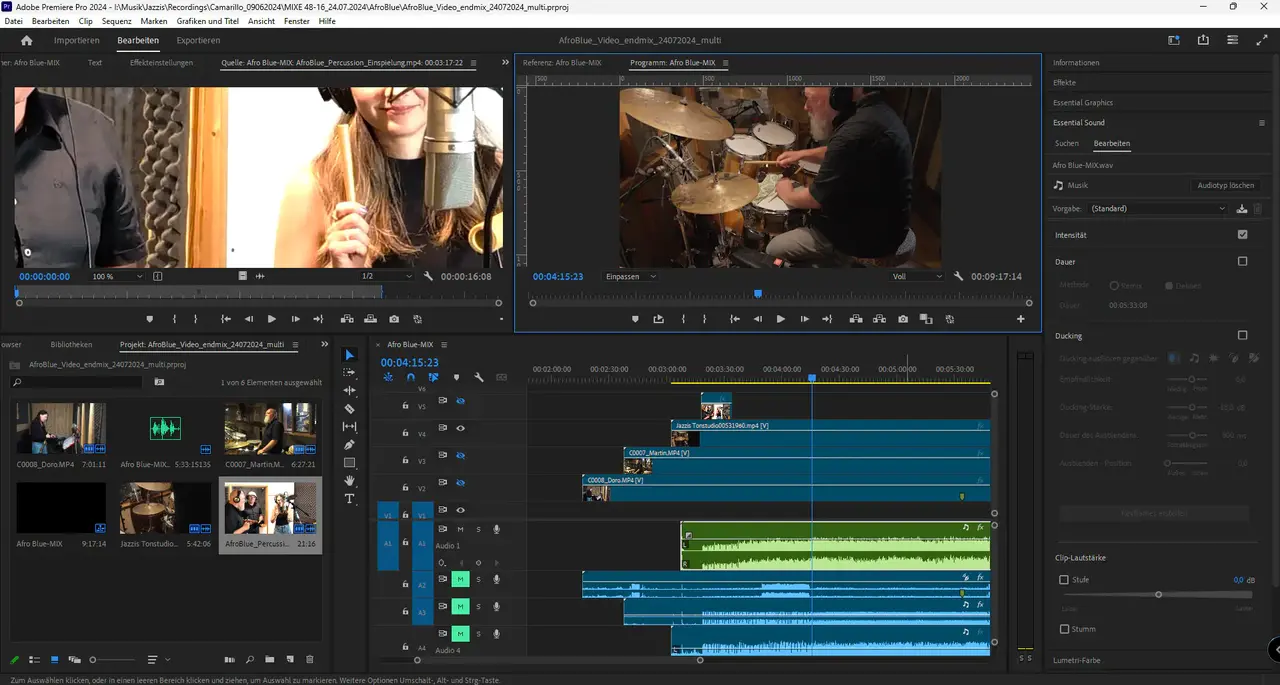Choose the Type (T) tool
The image size is (1280, 685).
pyautogui.click(x=349, y=499)
